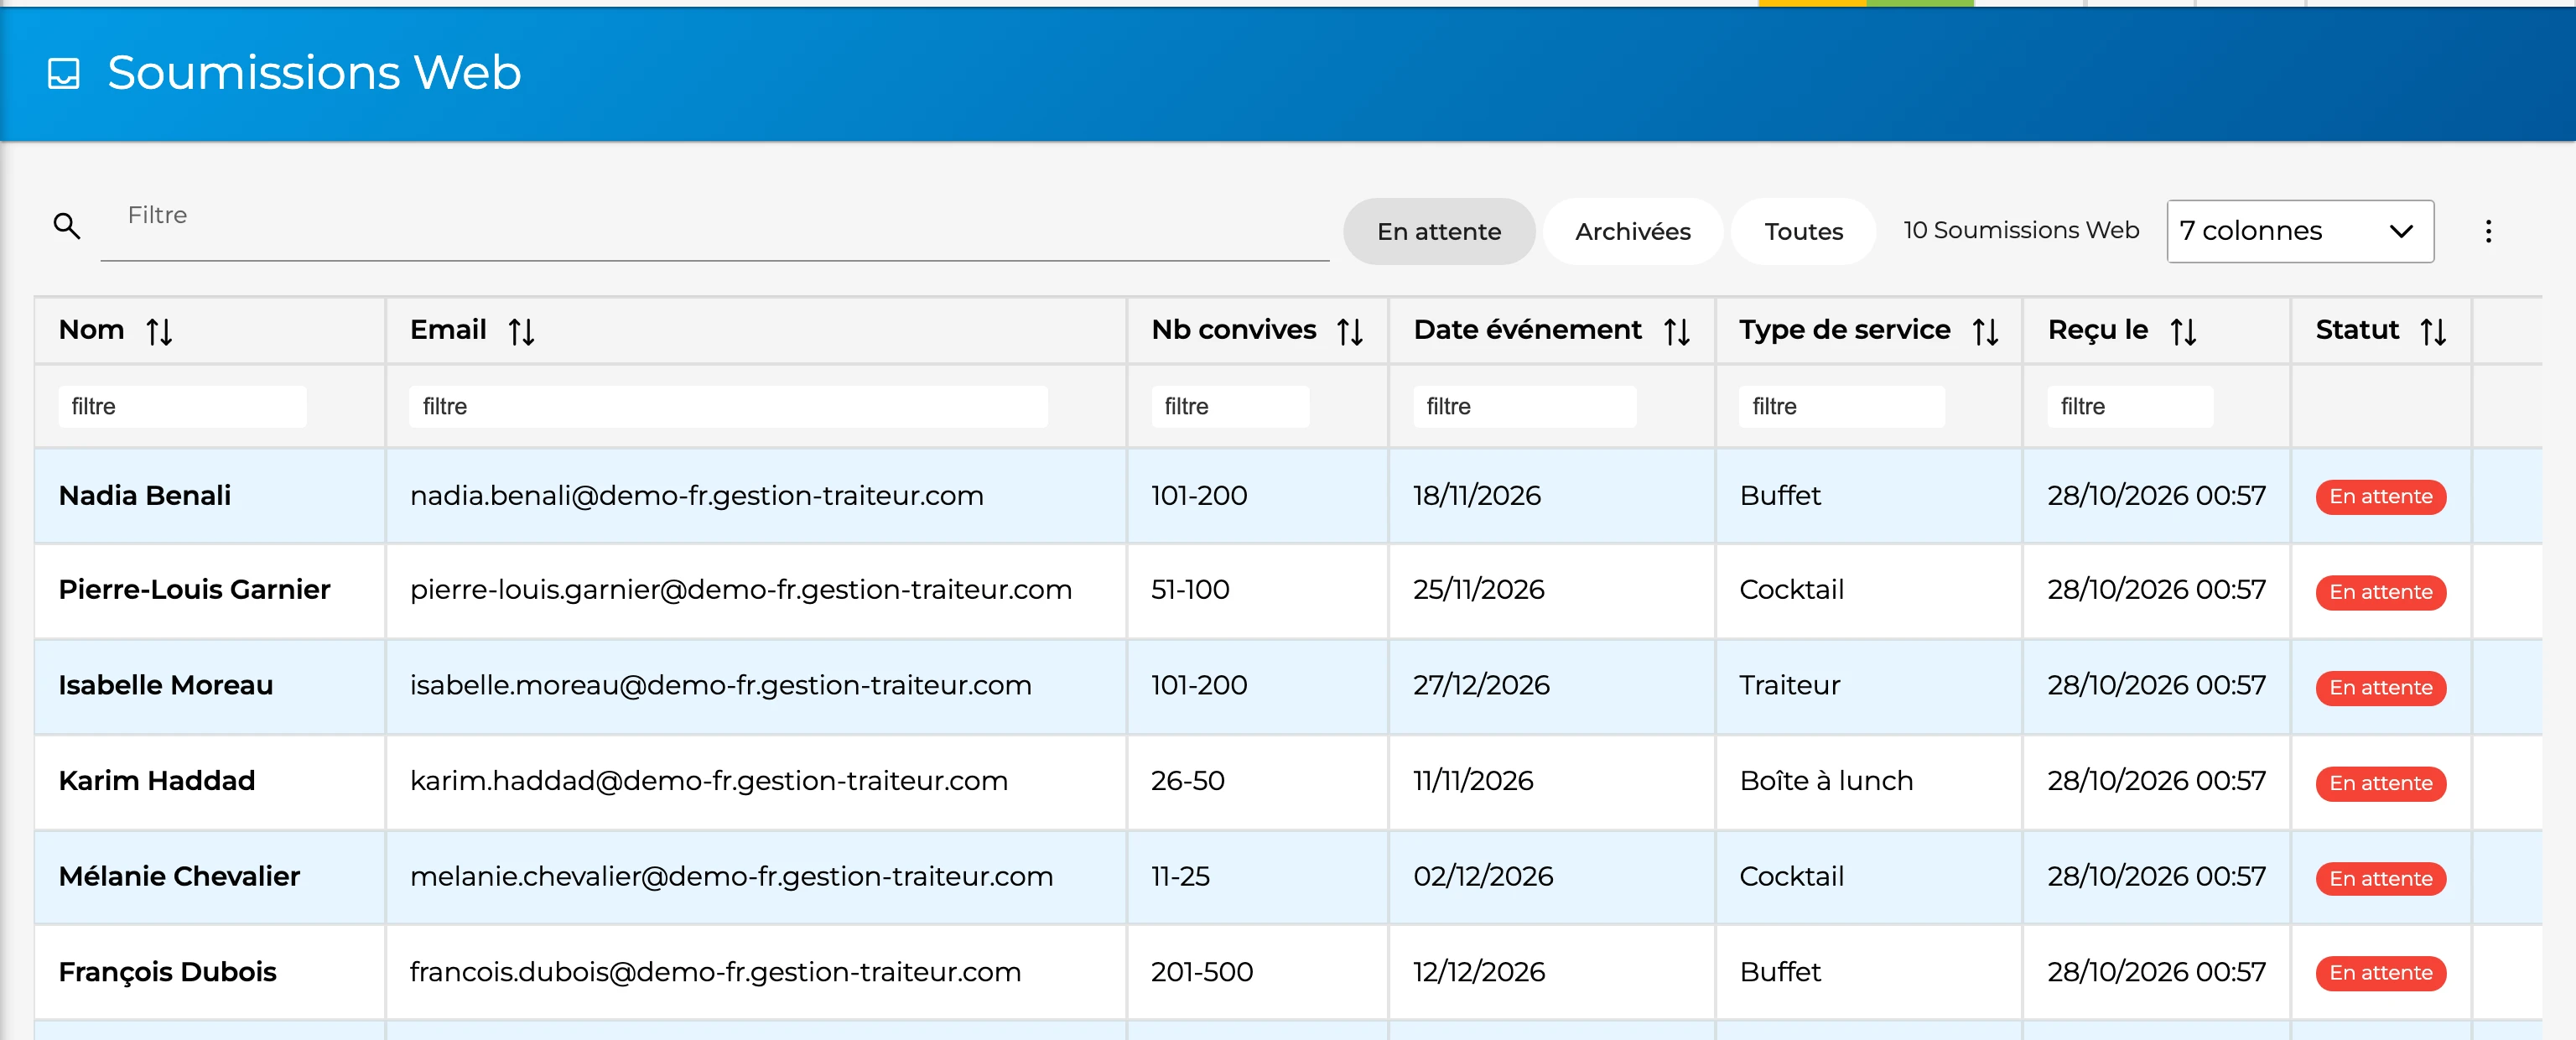Click the Email column filter box
Screen dimensions: 2576x1040
[728, 406]
